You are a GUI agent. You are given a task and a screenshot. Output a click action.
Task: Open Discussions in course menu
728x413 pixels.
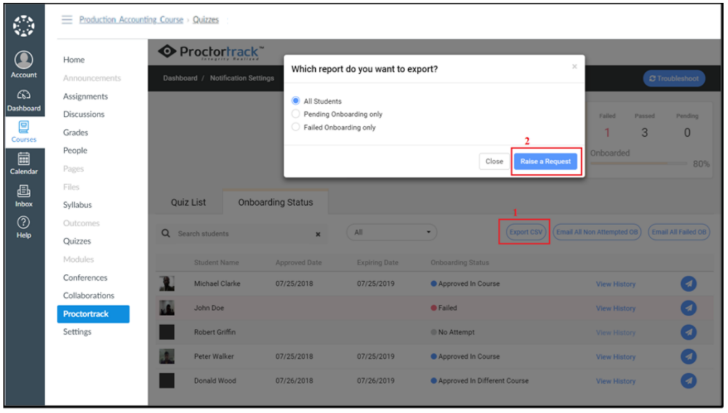[x=84, y=114]
